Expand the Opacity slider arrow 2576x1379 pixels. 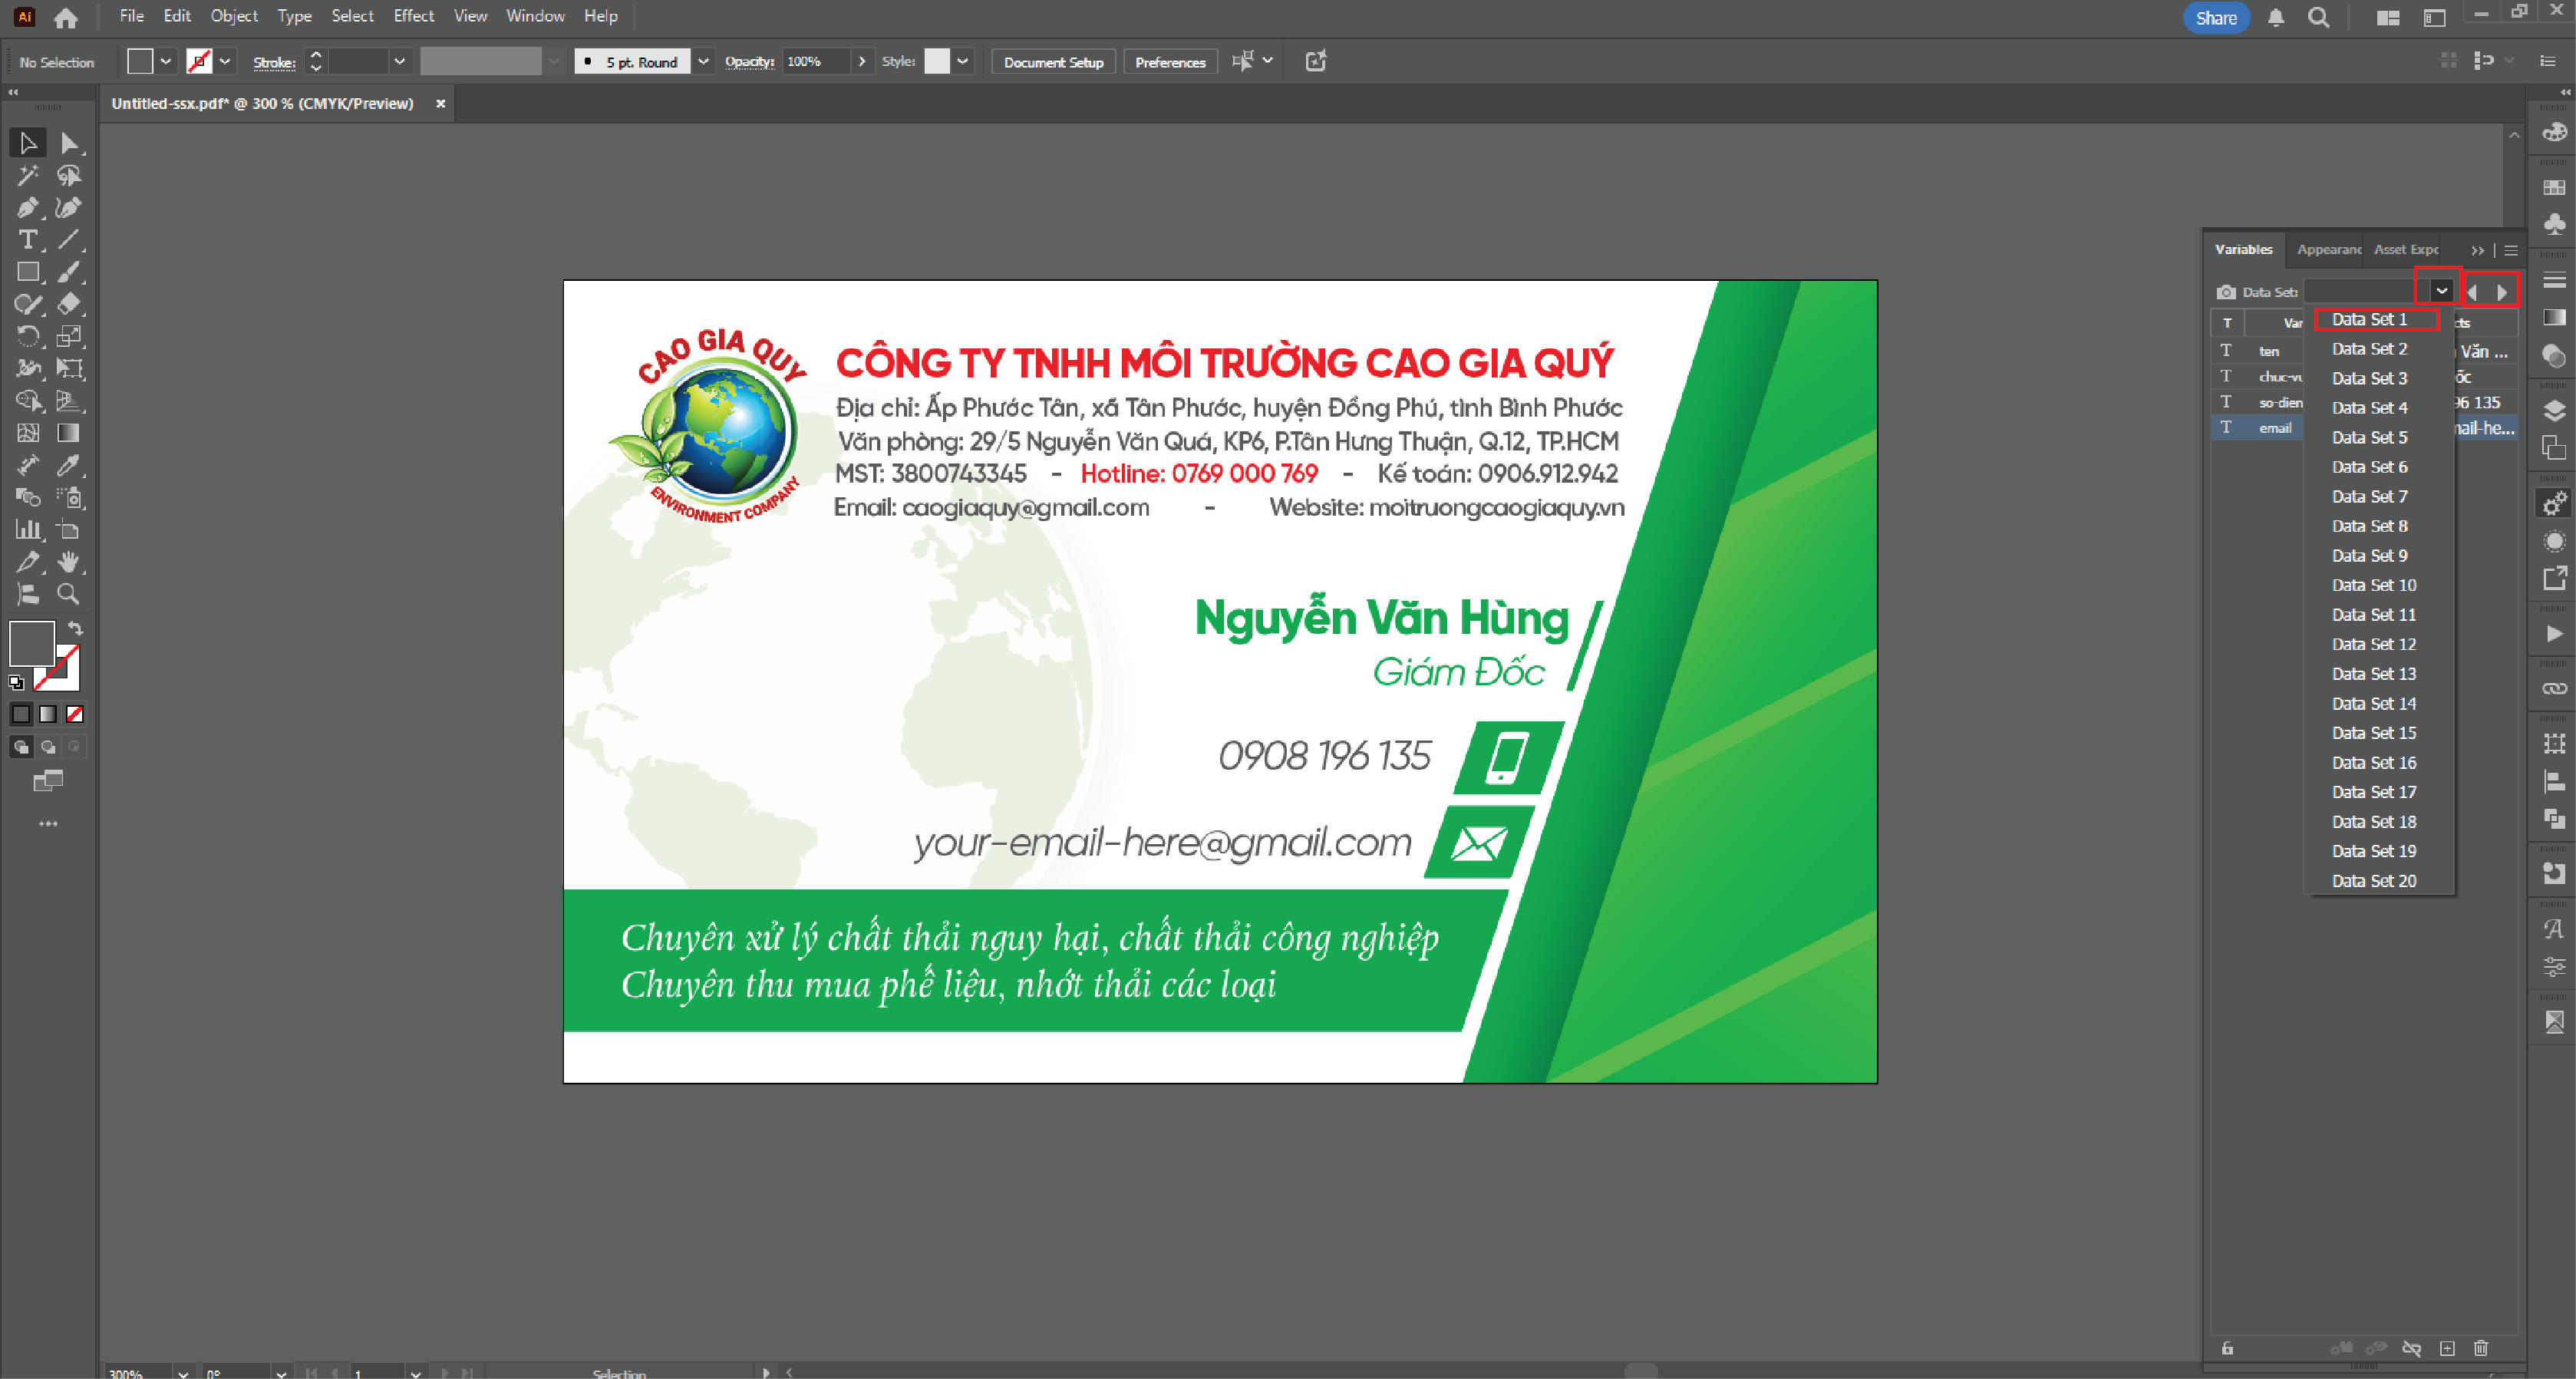pos(862,61)
